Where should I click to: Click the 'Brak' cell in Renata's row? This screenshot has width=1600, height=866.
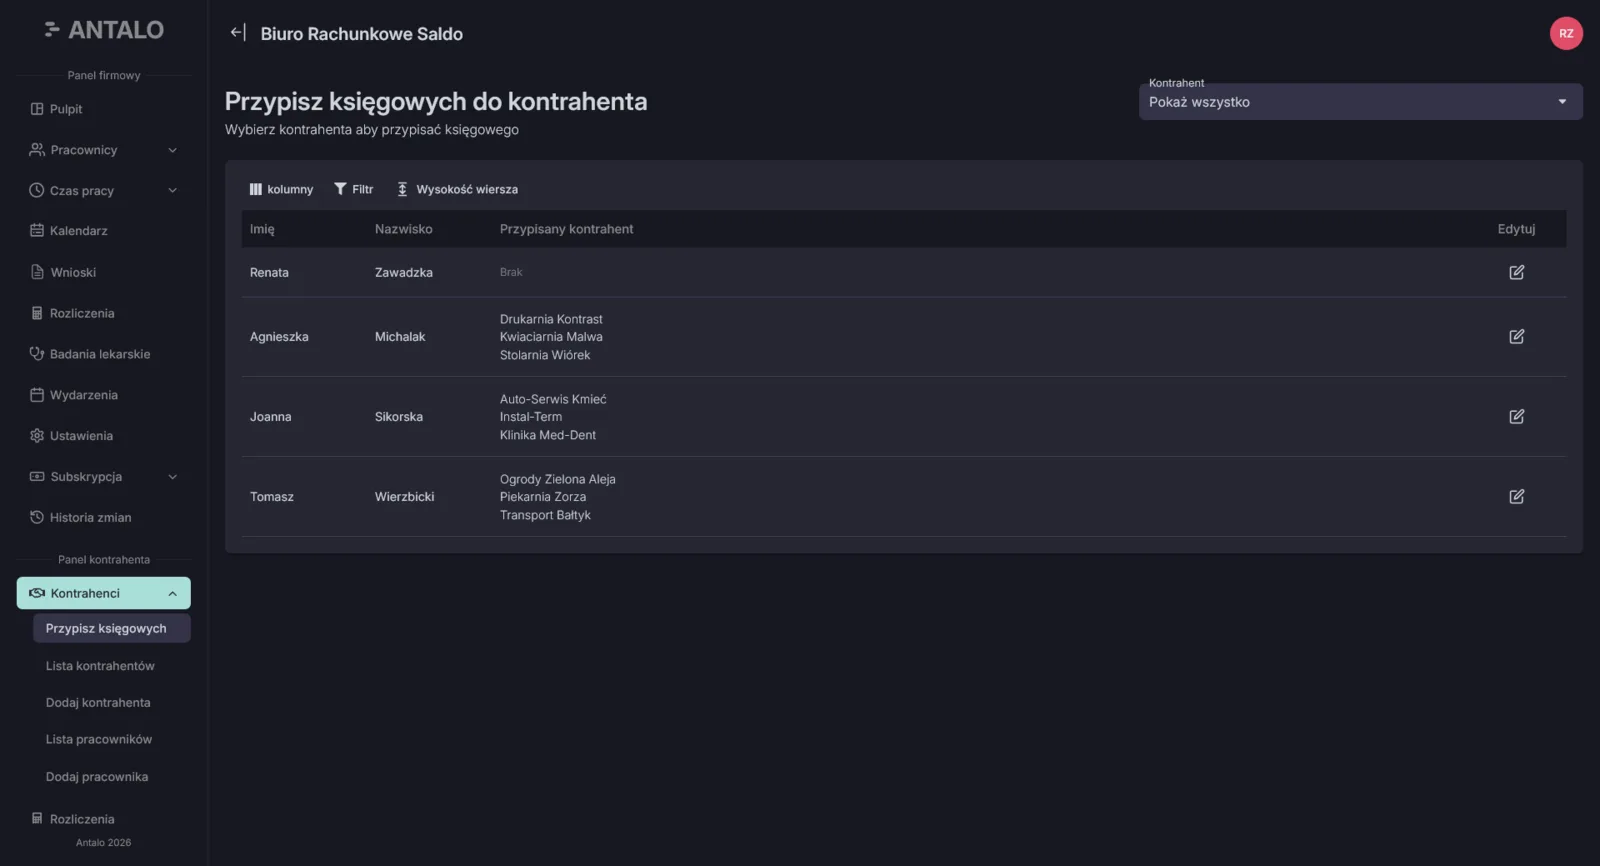pyautogui.click(x=511, y=272)
